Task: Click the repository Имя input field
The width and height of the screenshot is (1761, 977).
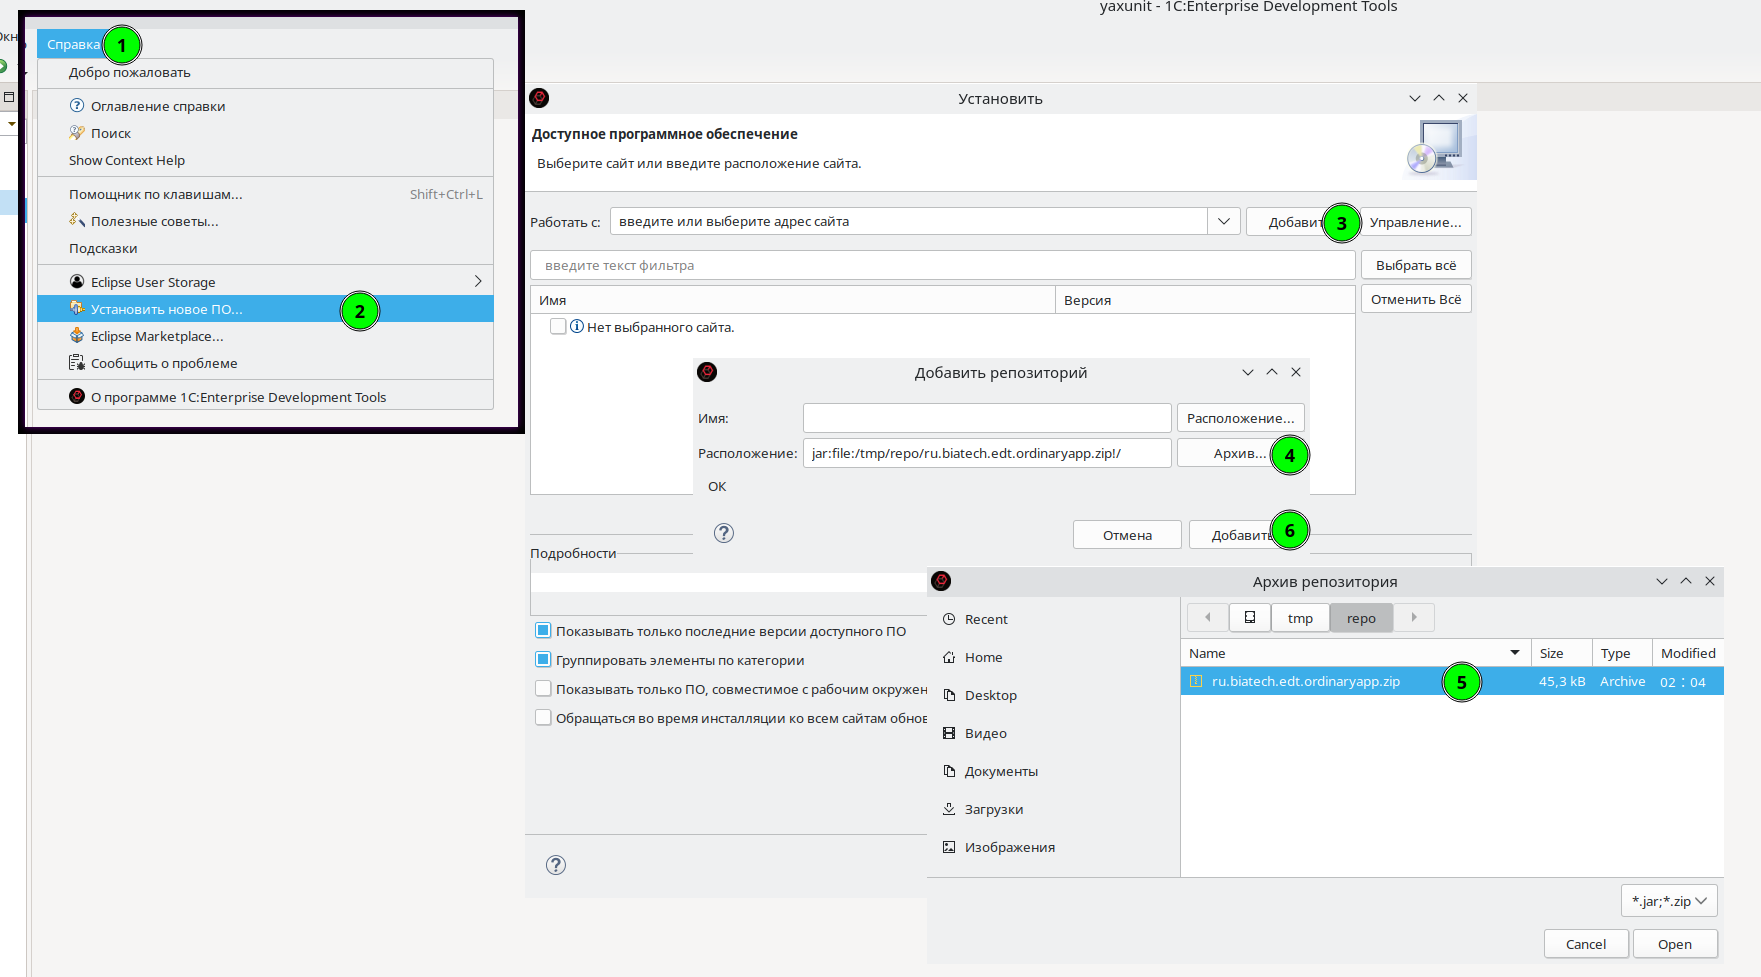Action: 987,418
